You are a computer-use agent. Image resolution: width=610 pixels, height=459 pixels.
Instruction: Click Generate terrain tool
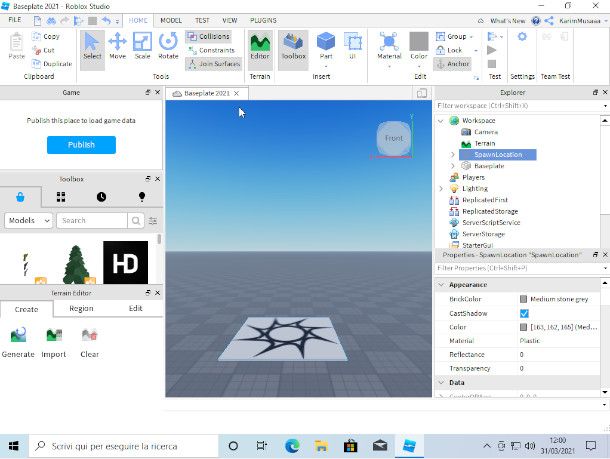(x=18, y=342)
